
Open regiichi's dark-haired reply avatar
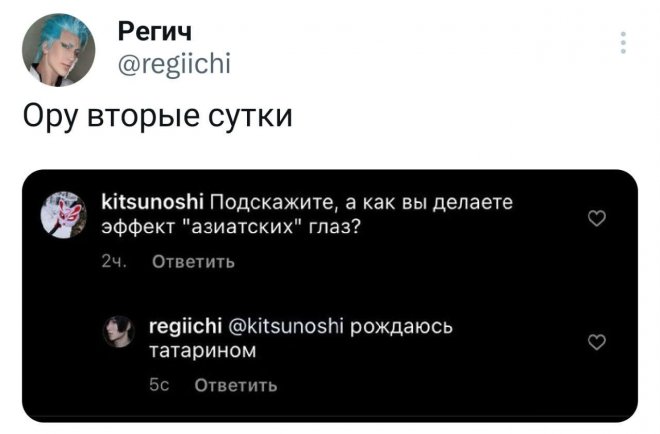tap(119, 332)
